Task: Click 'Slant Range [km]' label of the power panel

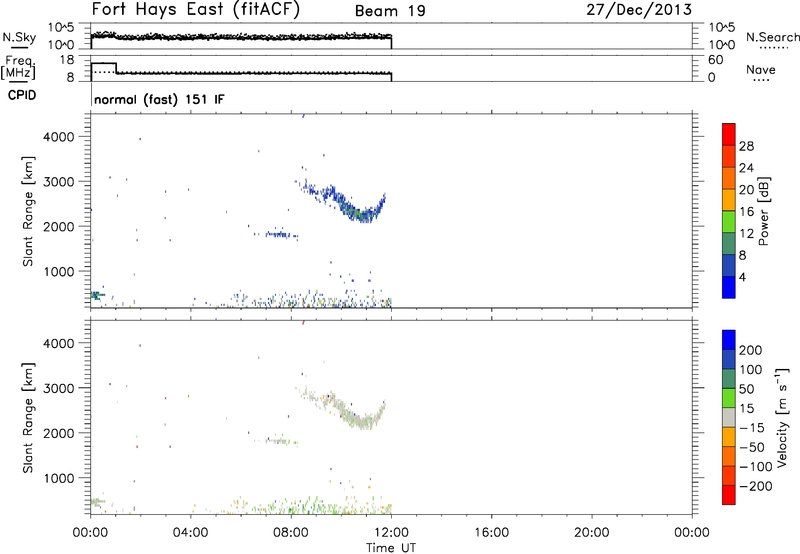Action: tap(28, 211)
